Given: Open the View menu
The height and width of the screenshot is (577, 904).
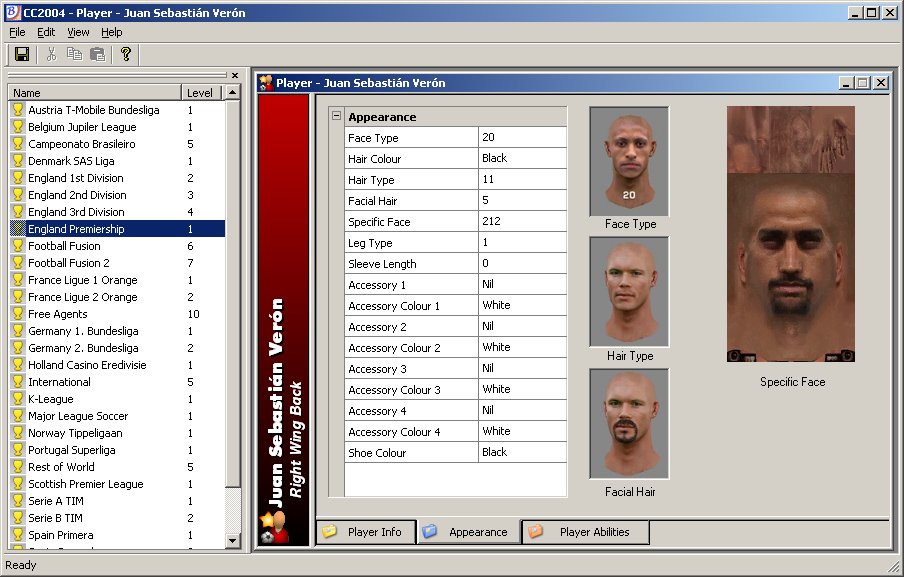Looking at the screenshot, I should coord(78,32).
